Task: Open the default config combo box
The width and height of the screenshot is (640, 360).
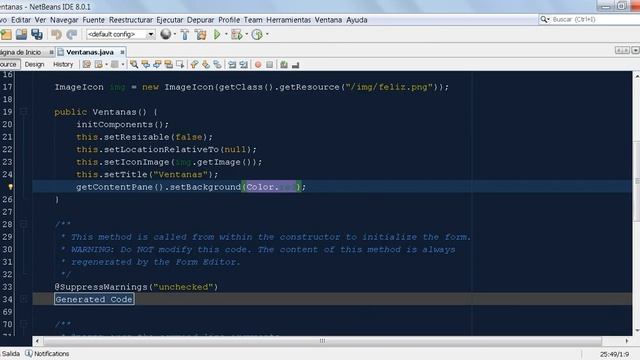Action: pyautogui.click(x=120, y=35)
